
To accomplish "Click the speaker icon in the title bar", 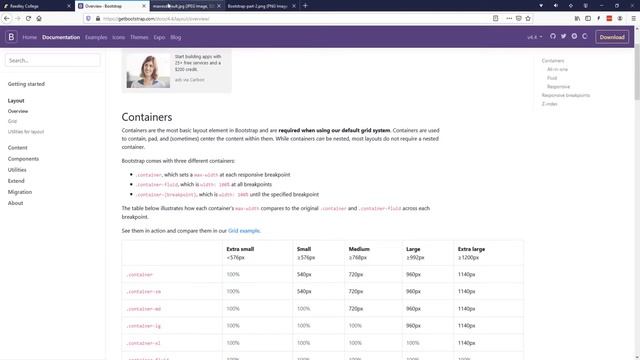I will coord(556,6).
